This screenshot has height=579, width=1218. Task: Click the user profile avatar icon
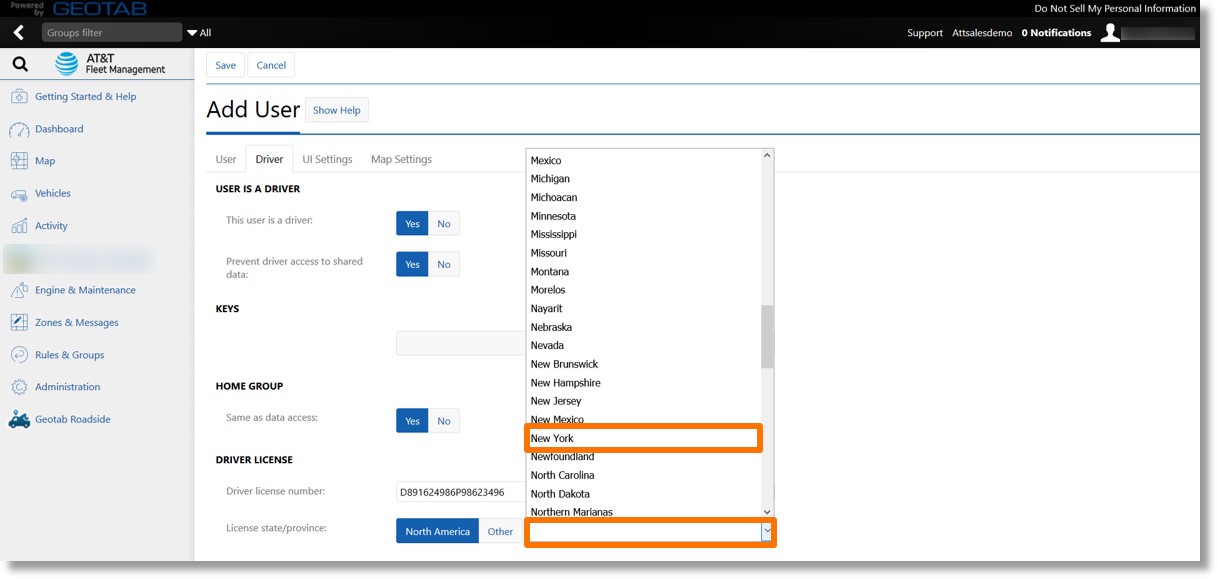coord(1110,33)
